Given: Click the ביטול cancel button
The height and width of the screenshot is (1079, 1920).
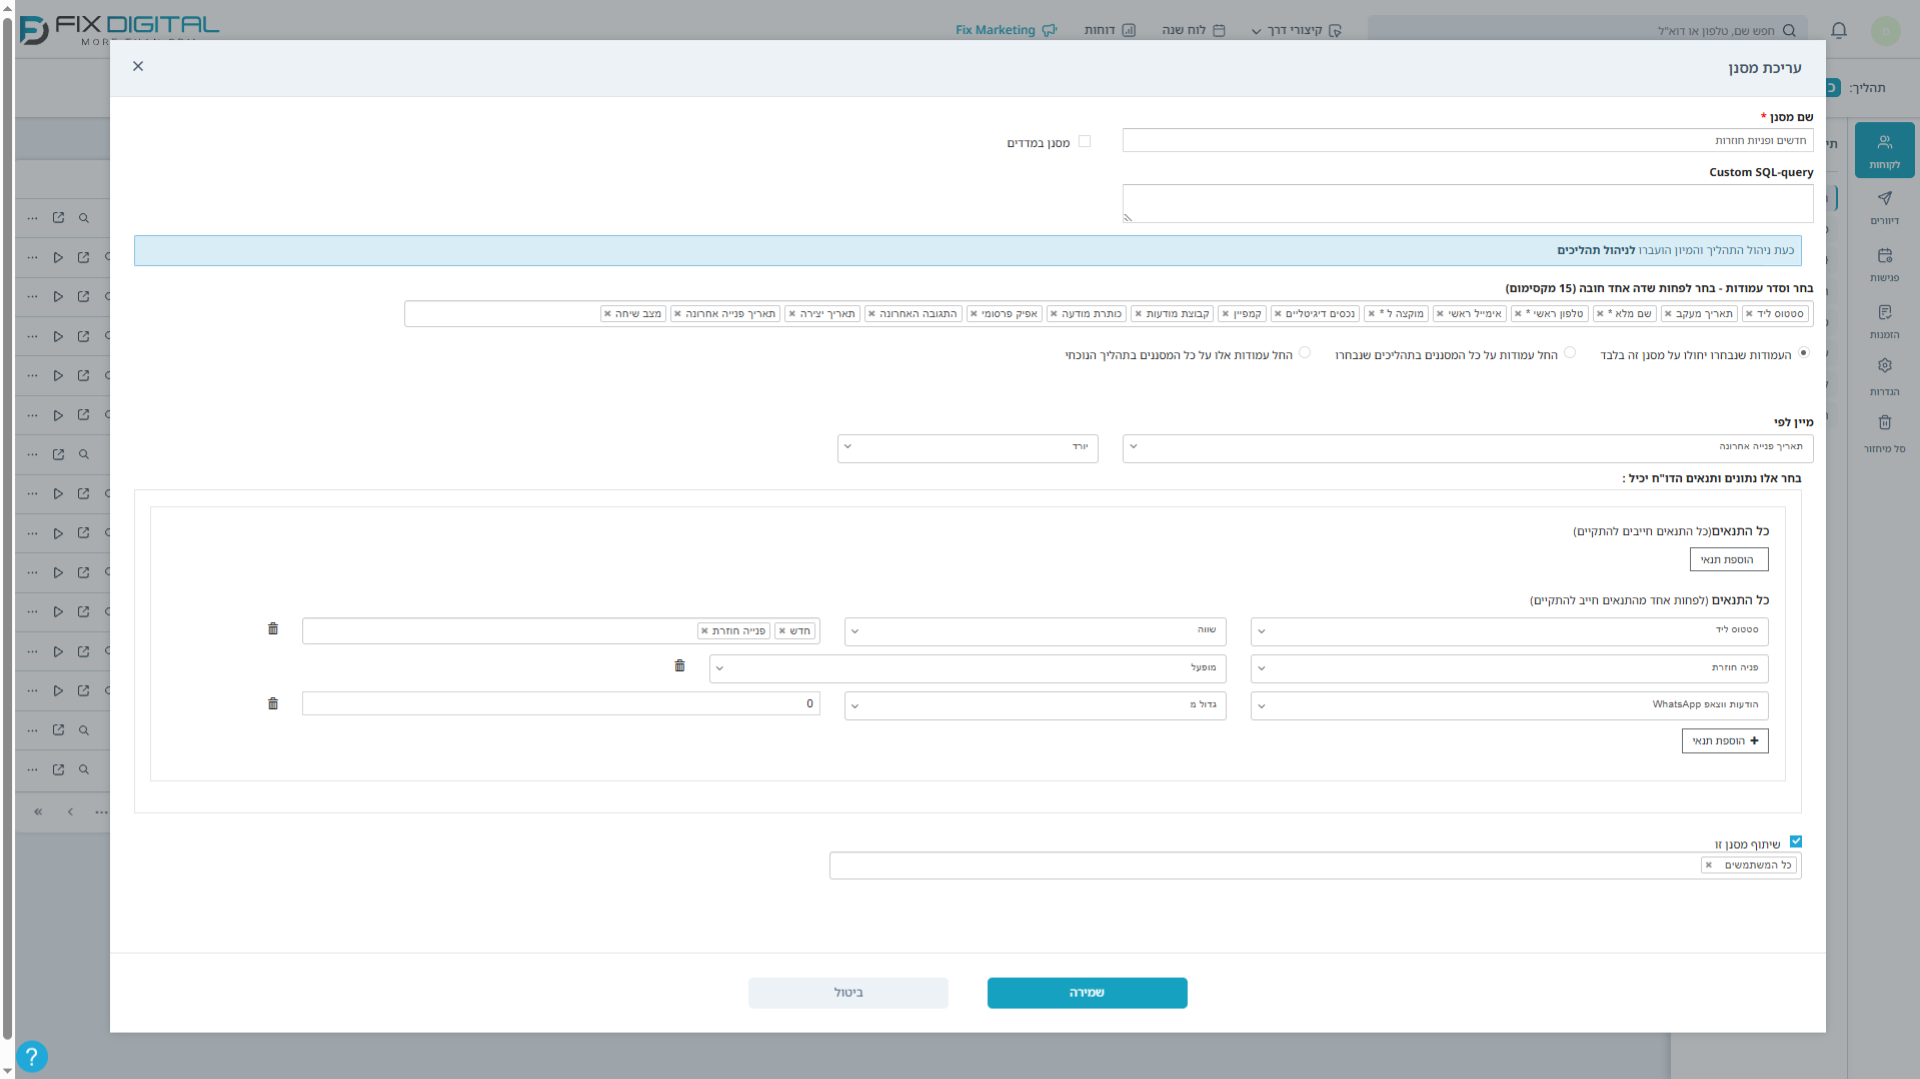Looking at the screenshot, I should pos(848,993).
